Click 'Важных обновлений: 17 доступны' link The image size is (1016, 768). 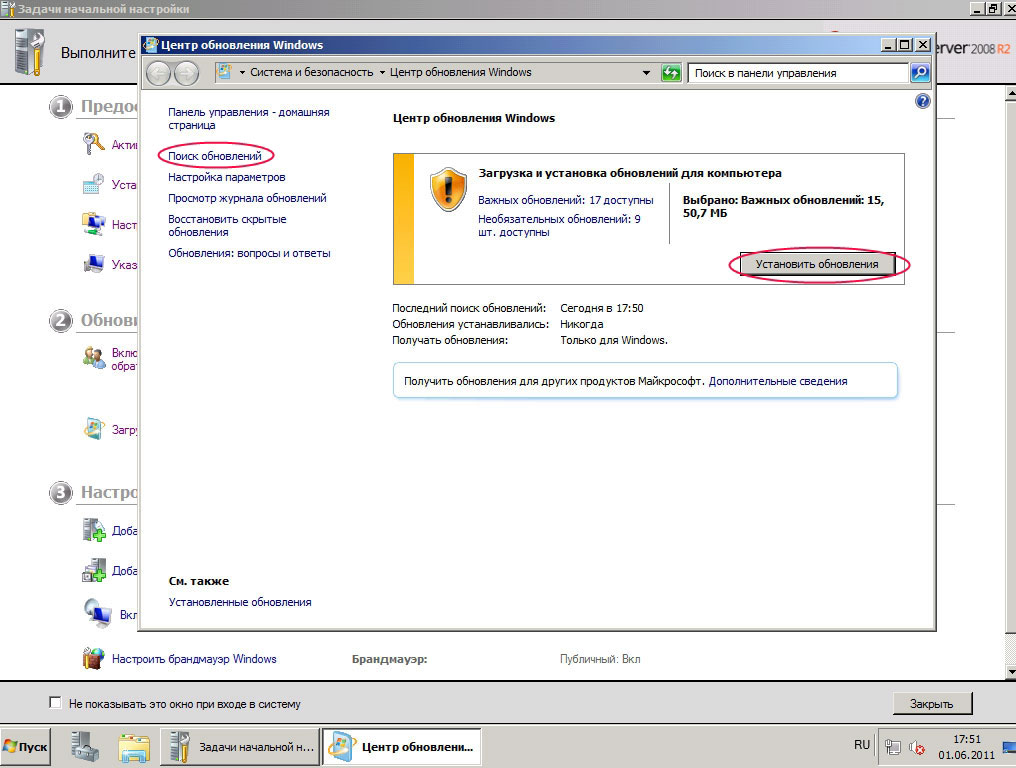[566, 200]
